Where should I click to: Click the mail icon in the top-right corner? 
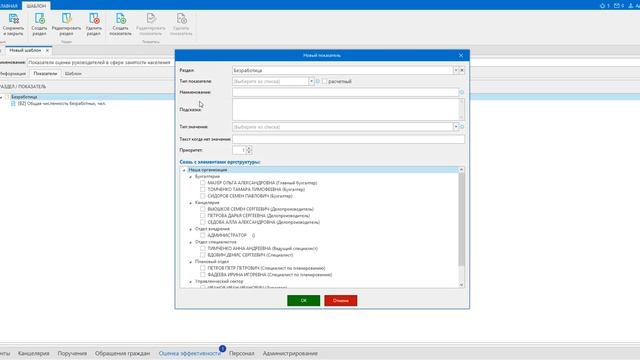pyautogui.click(x=617, y=6)
